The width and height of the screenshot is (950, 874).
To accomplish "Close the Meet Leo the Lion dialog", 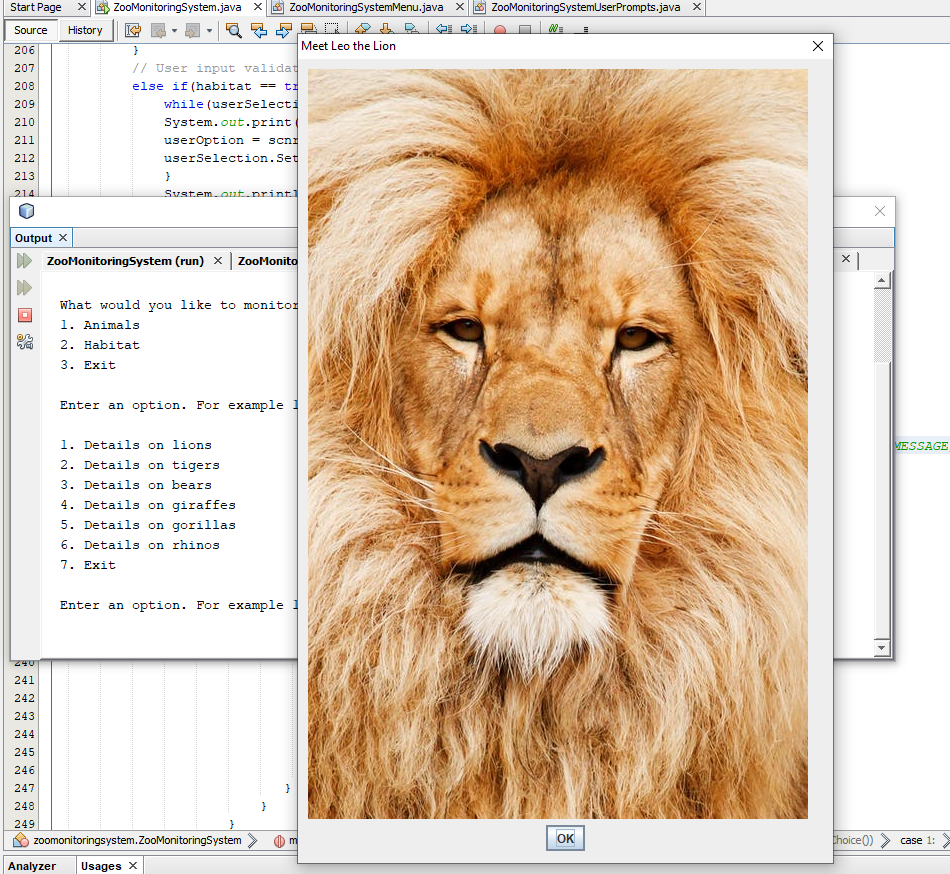I will pyautogui.click(x=817, y=46).
